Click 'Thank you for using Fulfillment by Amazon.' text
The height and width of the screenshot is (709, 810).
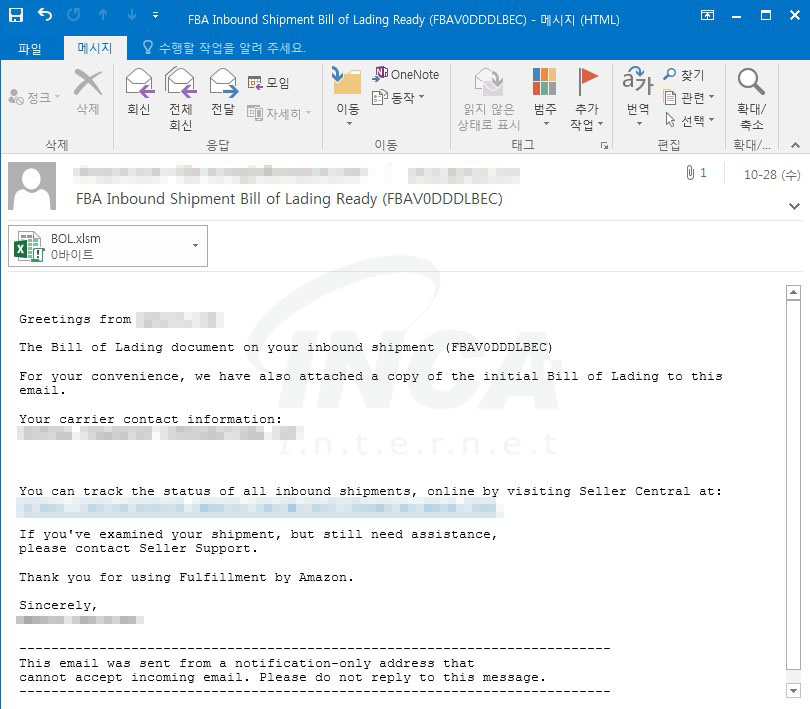click(x=186, y=577)
